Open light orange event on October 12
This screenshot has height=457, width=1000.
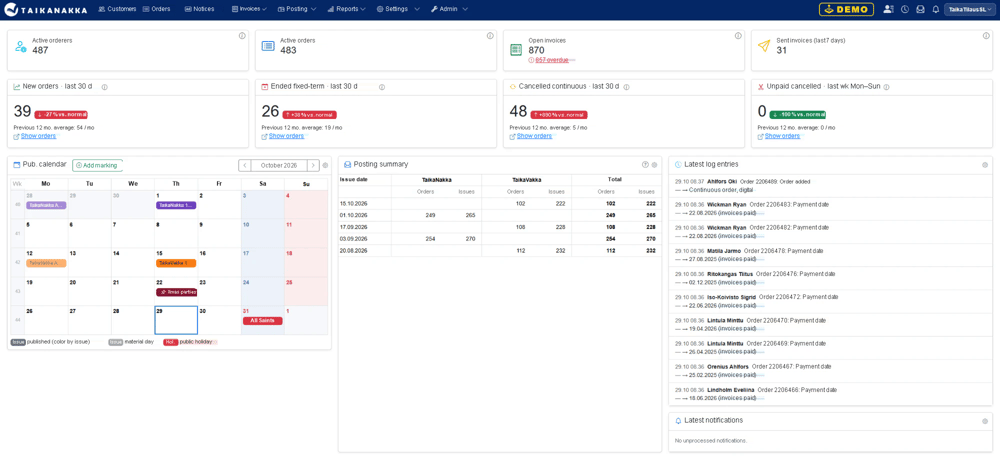pos(46,263)
